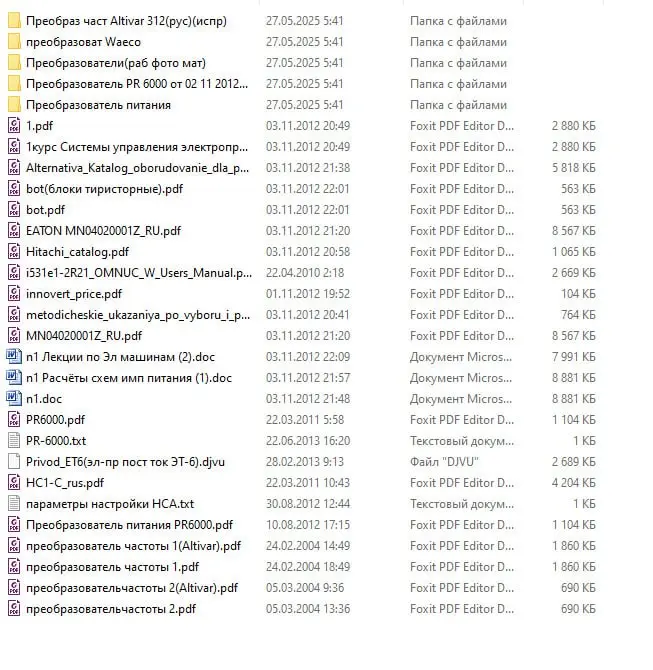The width and height of the screenshot is (653, 670).
Task: Select file name Преобразователь питания PR6000.pdf
Action: tap(129, 525)
